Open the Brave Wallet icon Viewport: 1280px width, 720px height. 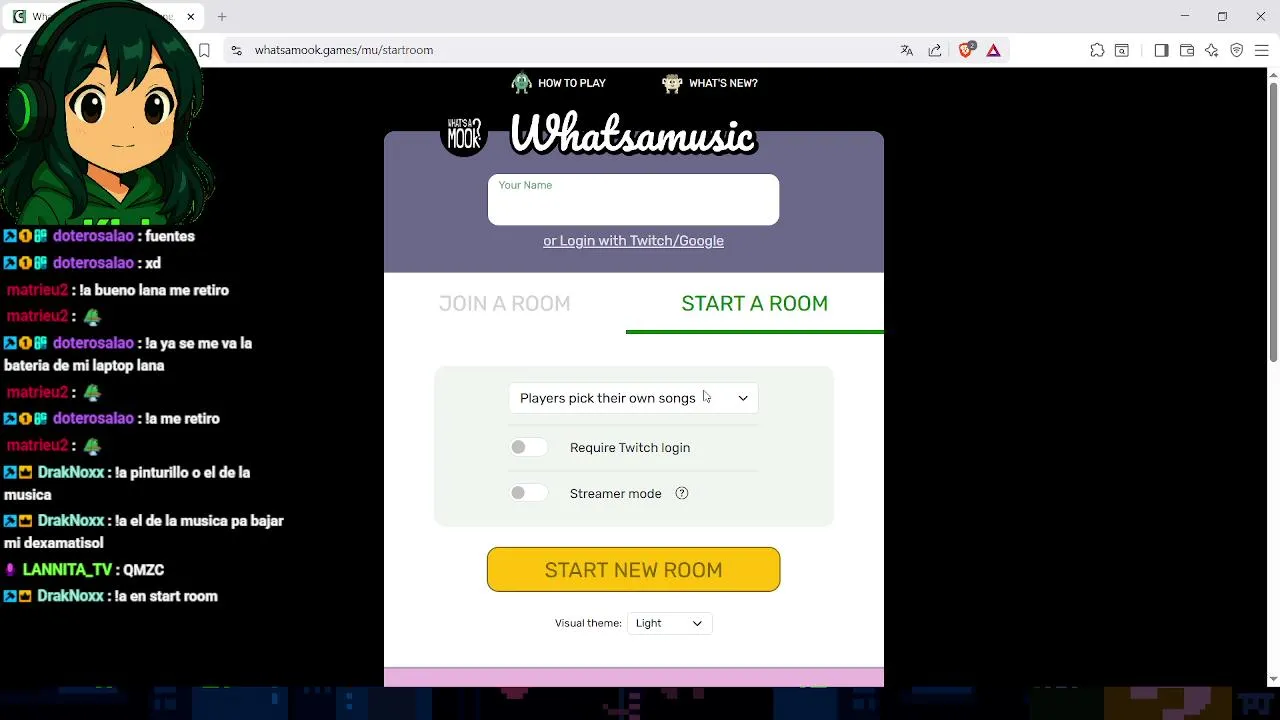coord(1187,50)
